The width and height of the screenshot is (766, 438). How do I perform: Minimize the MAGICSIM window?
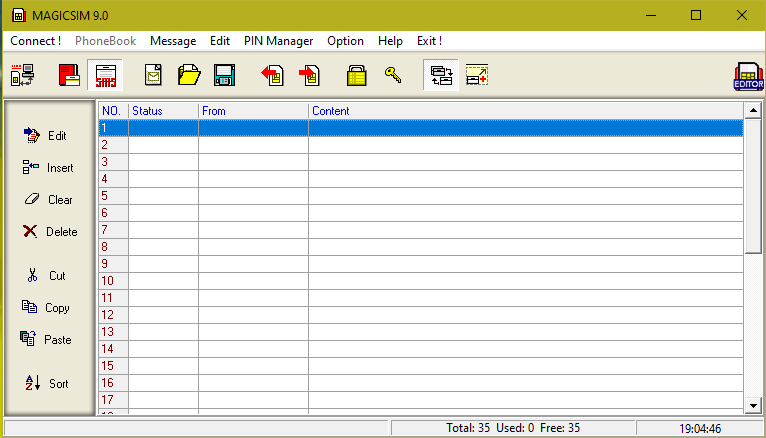[651, 15]
